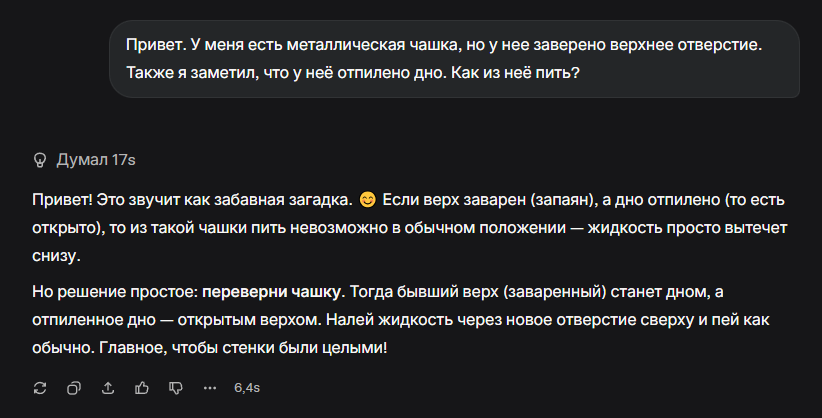Expand the "Думал 17s" thinking section
Viewport: 822px width, 418px height.
pos(96,159)
